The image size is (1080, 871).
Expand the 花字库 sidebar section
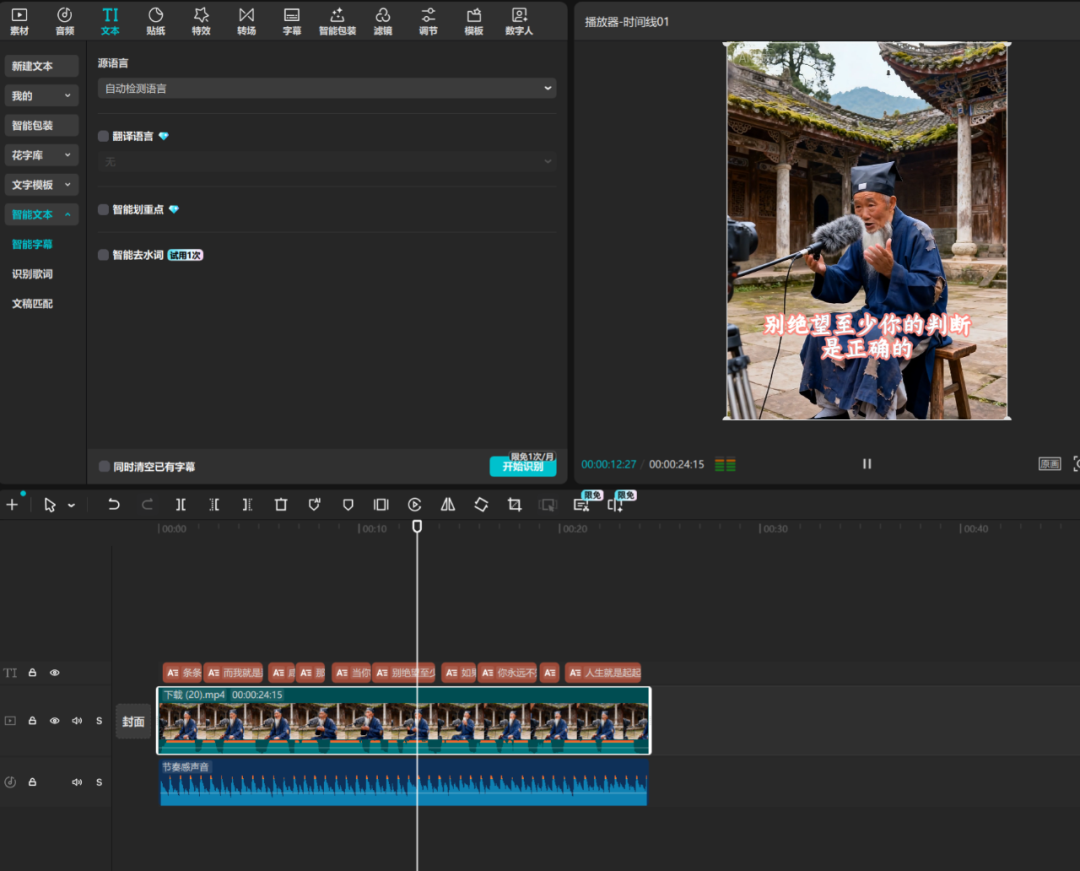(41, 156)
